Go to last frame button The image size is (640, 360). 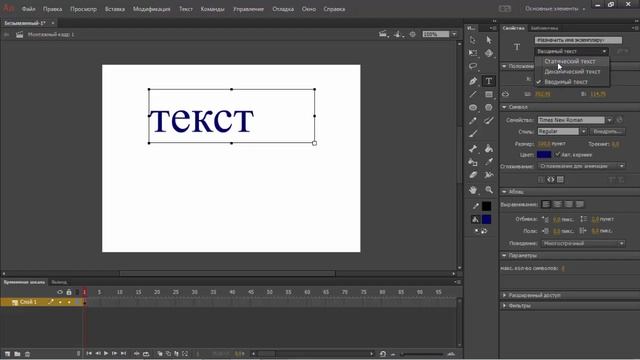[123, 353]
